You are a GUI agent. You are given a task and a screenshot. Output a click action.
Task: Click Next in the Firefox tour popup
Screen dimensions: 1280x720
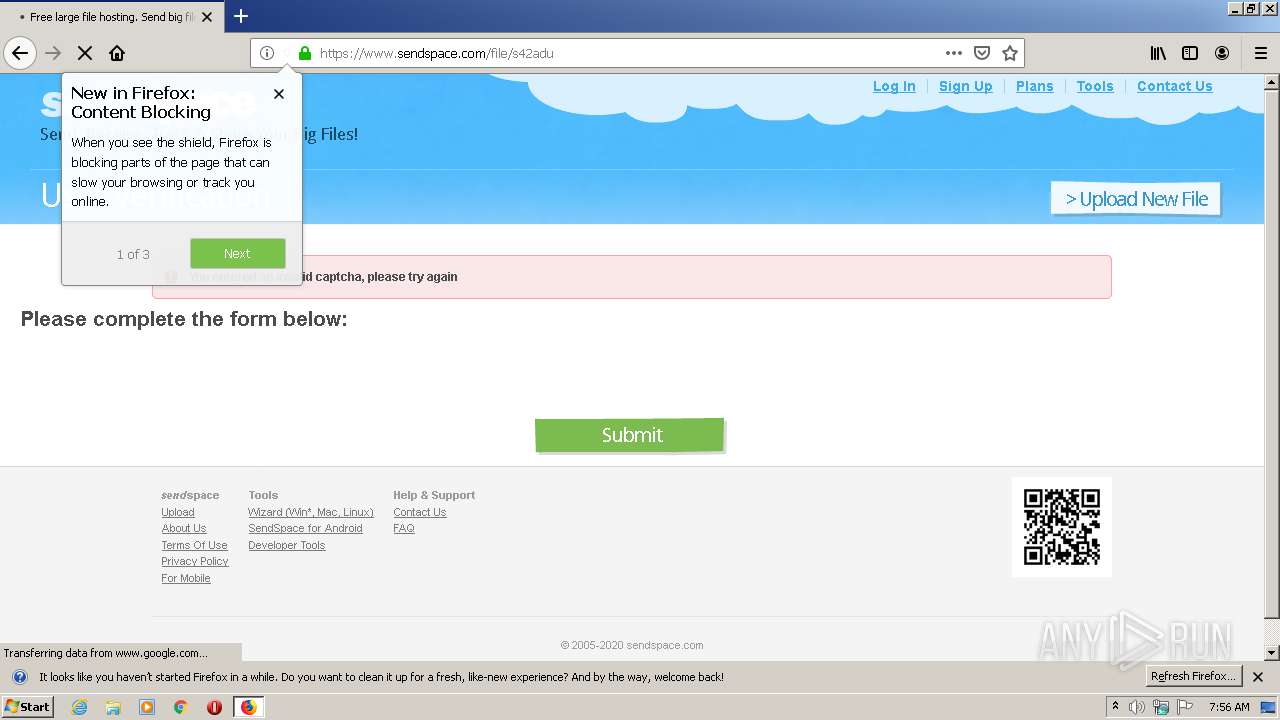click(238, 253)
